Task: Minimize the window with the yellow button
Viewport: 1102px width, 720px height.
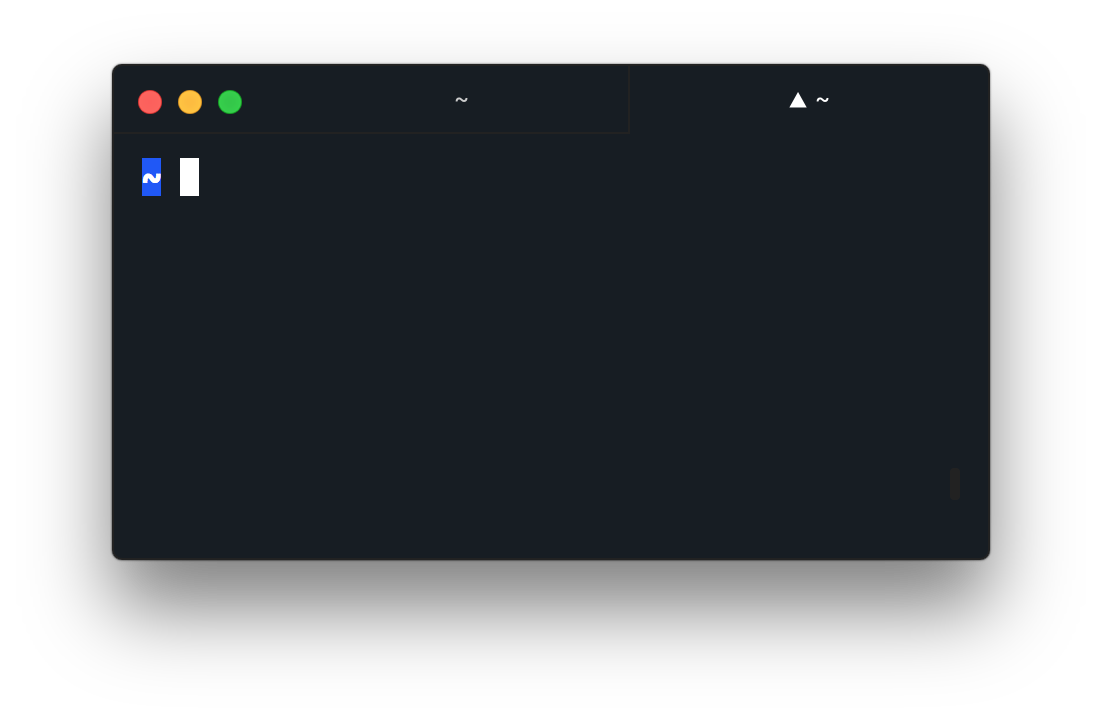Action: [x=190, y=102]
